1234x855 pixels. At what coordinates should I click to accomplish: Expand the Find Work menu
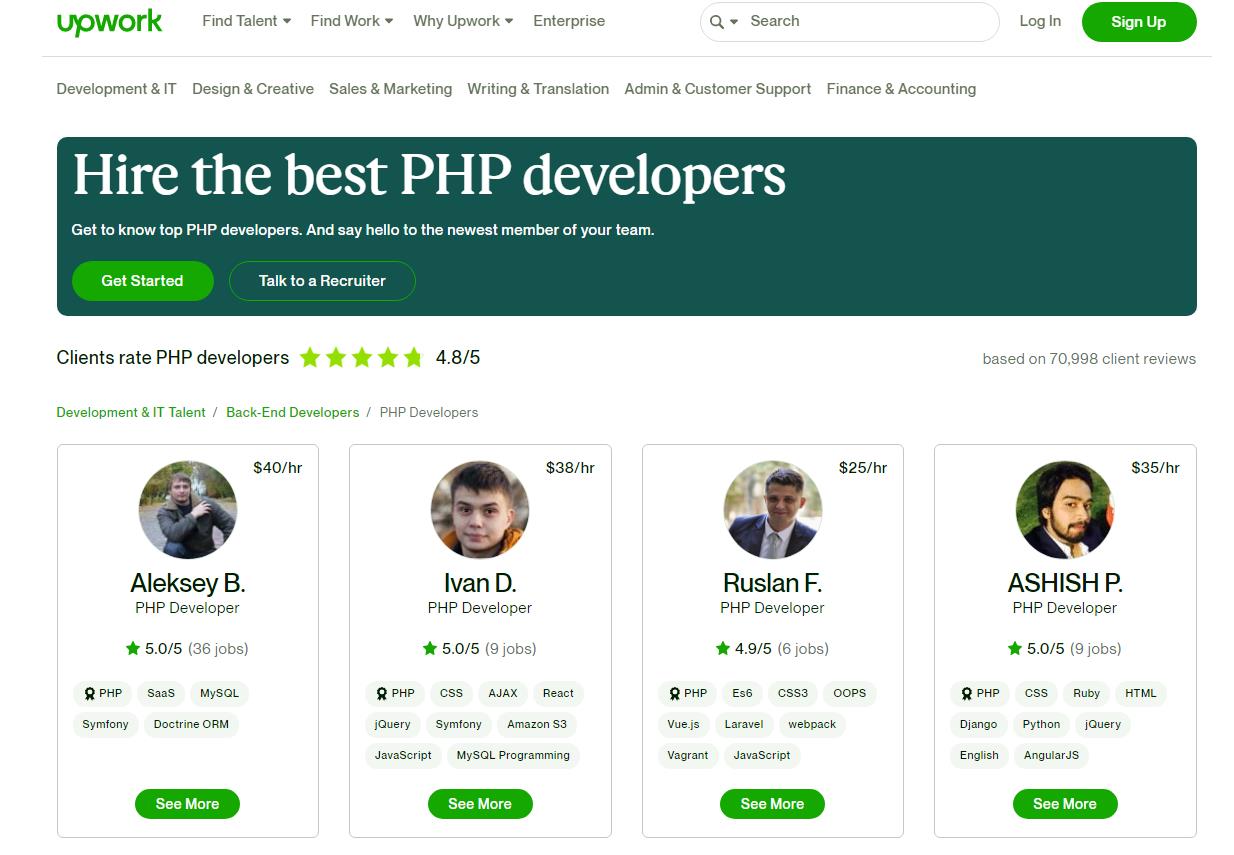click(x=352, y=21)
